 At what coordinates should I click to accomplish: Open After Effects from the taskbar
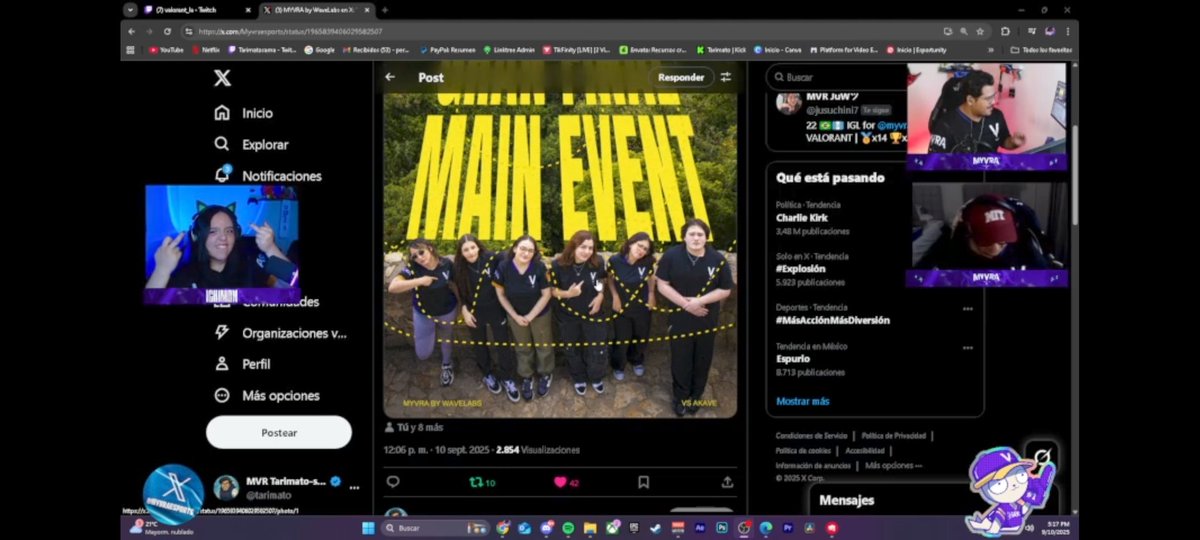click(x=699, y=528)
